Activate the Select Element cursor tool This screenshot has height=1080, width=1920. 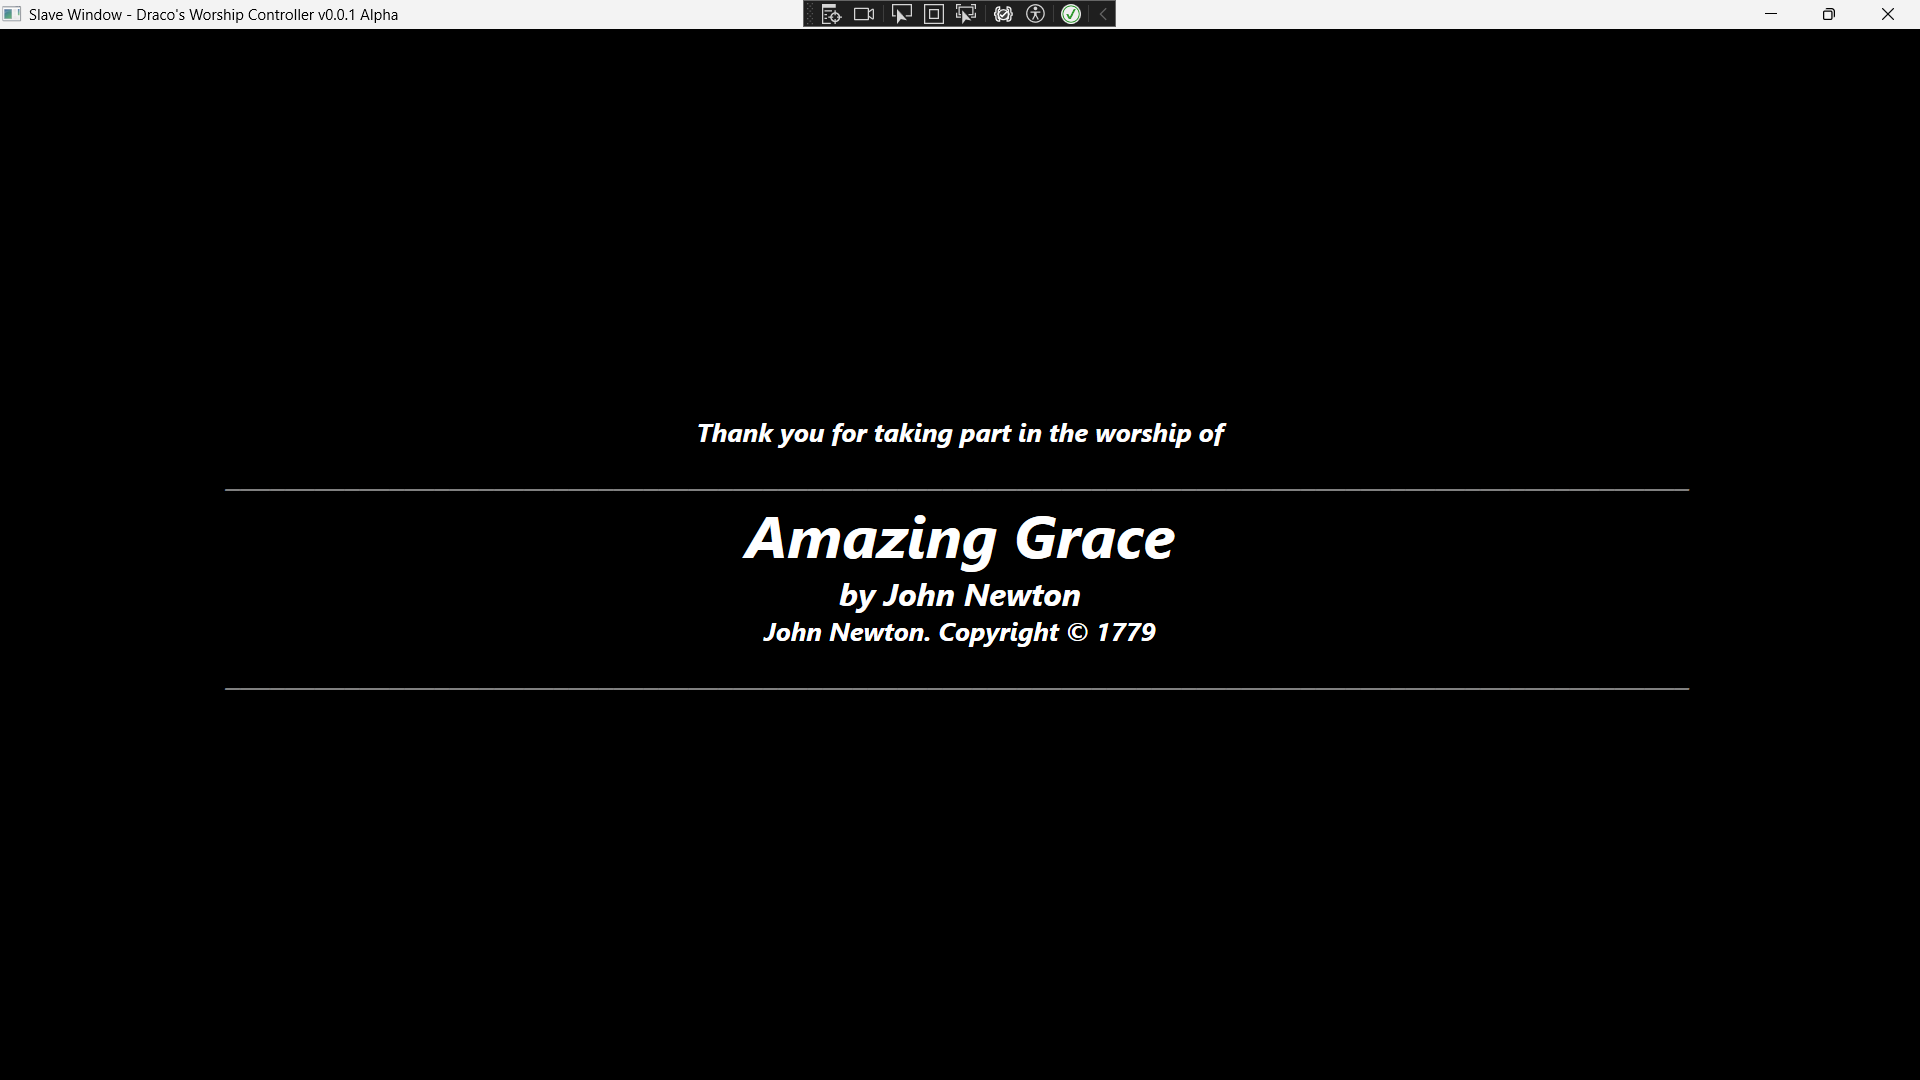[x=902, y=14]
